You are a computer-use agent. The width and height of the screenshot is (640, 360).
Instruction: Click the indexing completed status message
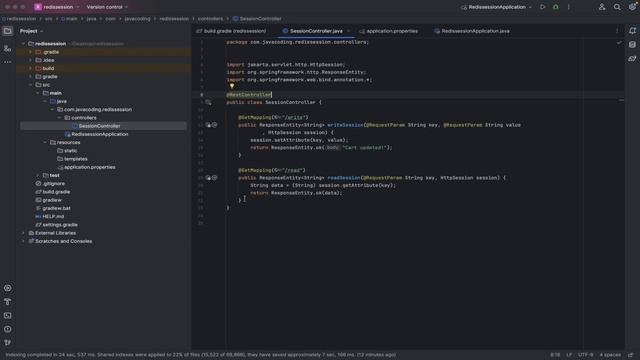click(x=200, y=355)
